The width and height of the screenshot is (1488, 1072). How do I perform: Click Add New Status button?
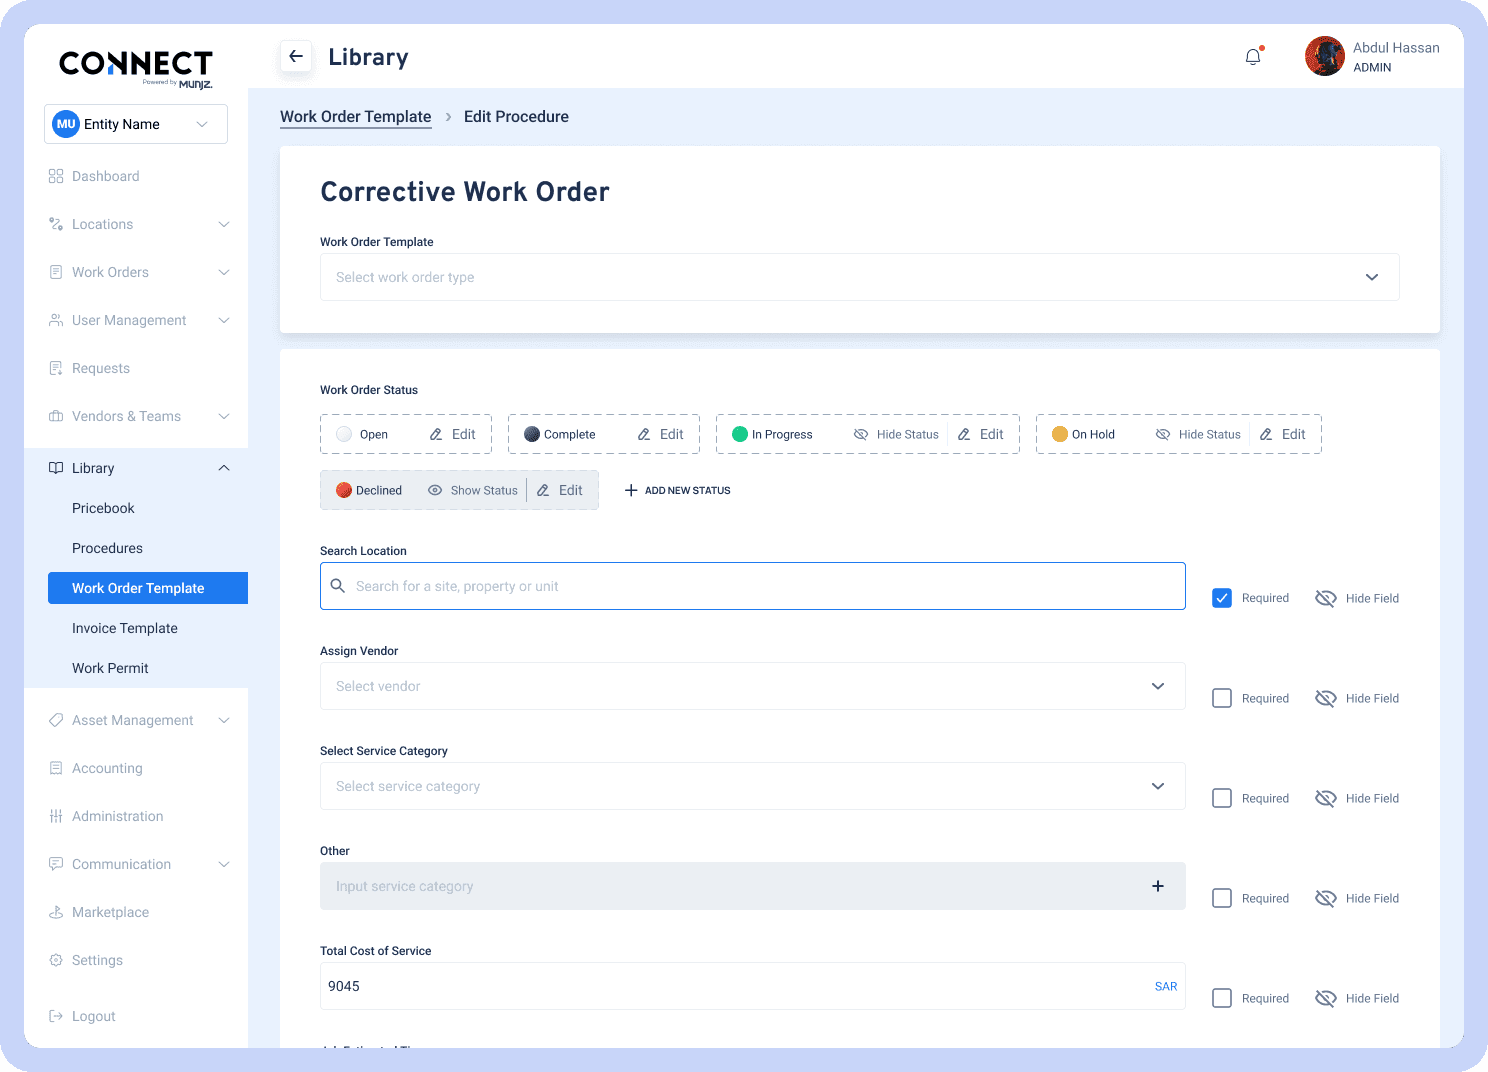click(x=678, y=491)
